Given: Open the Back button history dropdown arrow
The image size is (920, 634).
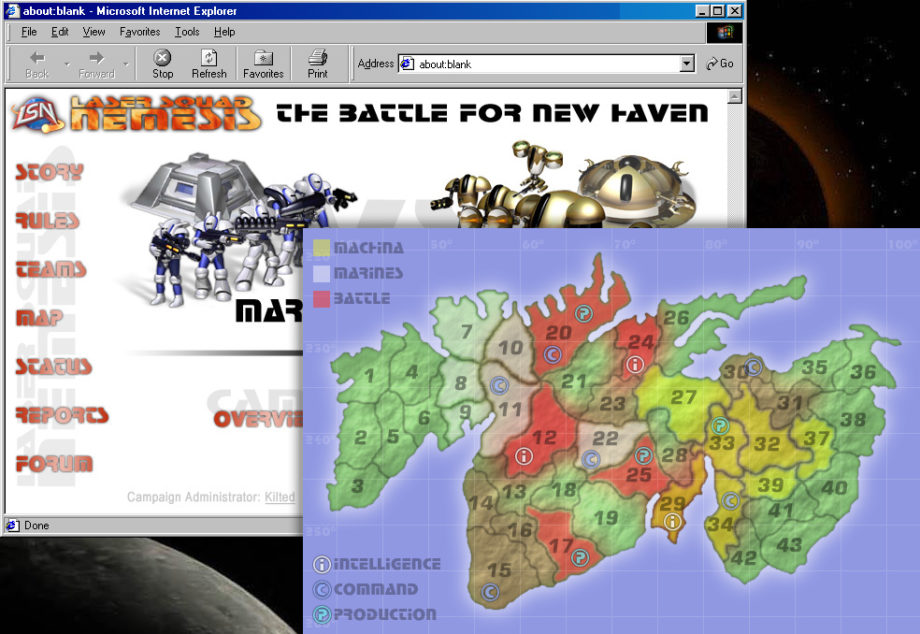Looking at the screenshot, I should pos(67,63).
